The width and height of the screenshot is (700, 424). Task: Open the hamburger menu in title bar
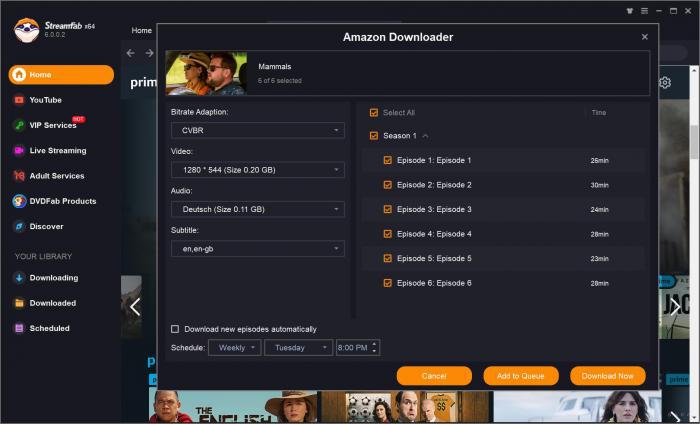[x=644, y=11]
